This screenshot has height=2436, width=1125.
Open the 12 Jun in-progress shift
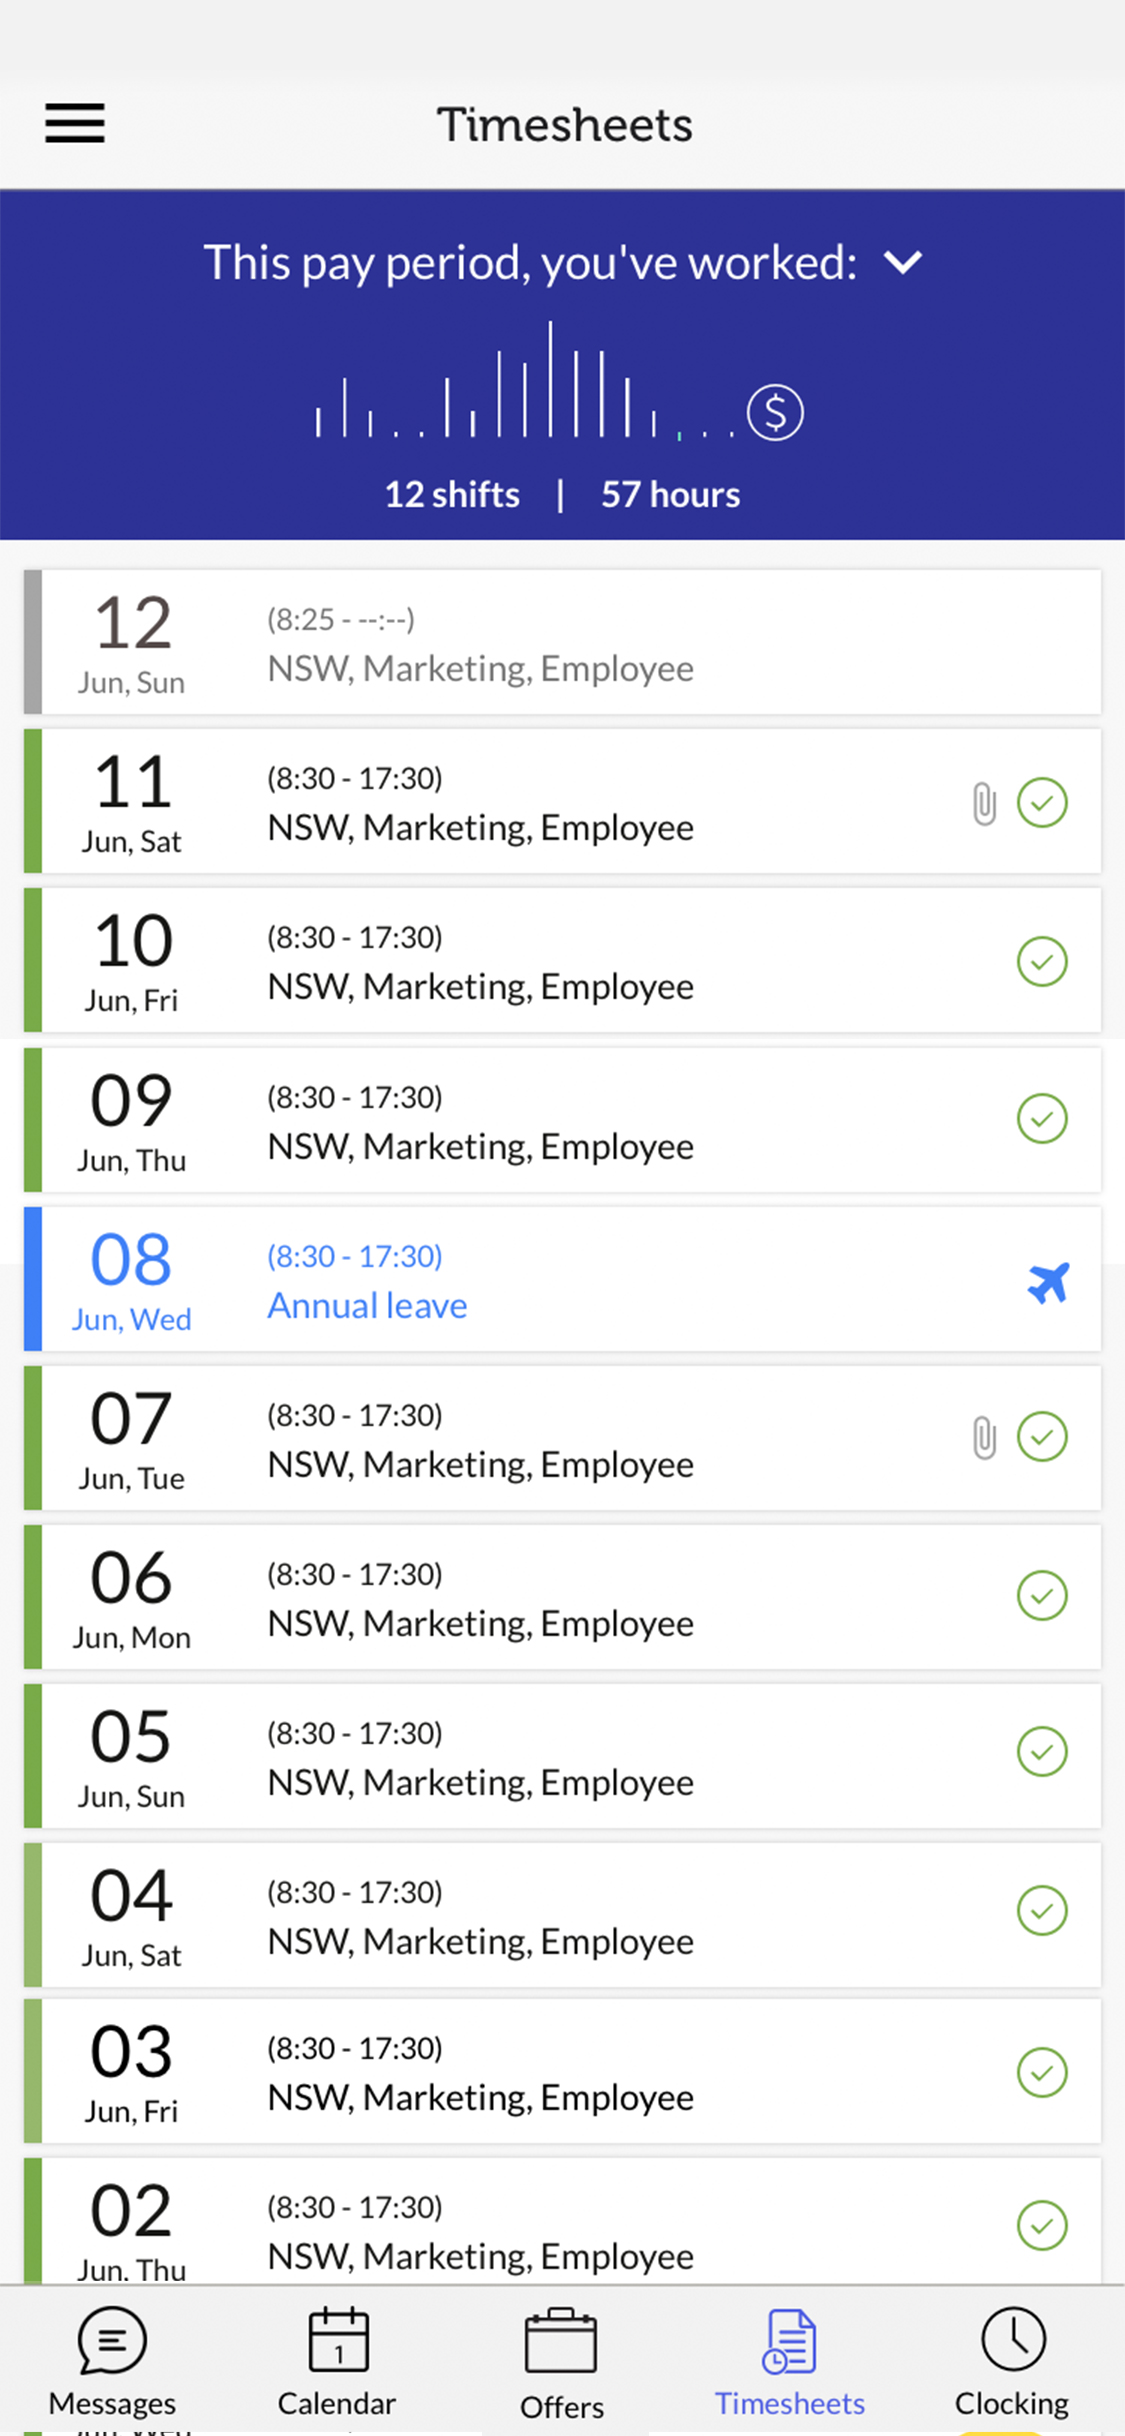562,642
